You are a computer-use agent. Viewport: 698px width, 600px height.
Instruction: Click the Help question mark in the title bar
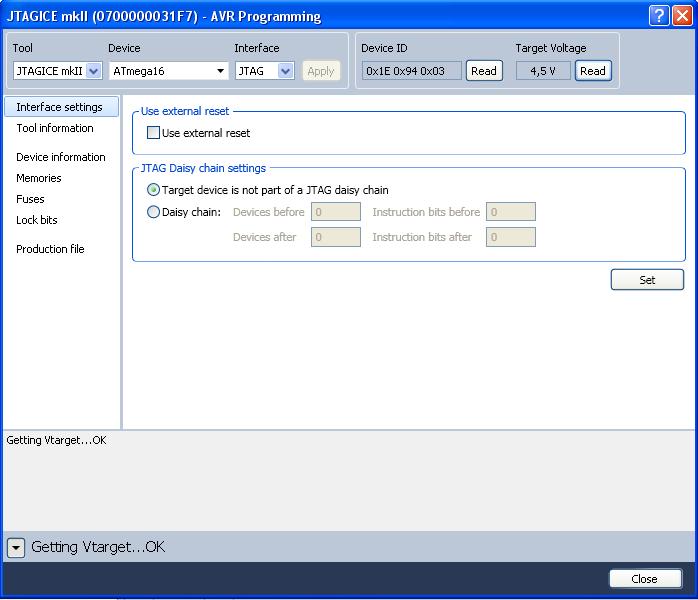[x=659, y=16]
